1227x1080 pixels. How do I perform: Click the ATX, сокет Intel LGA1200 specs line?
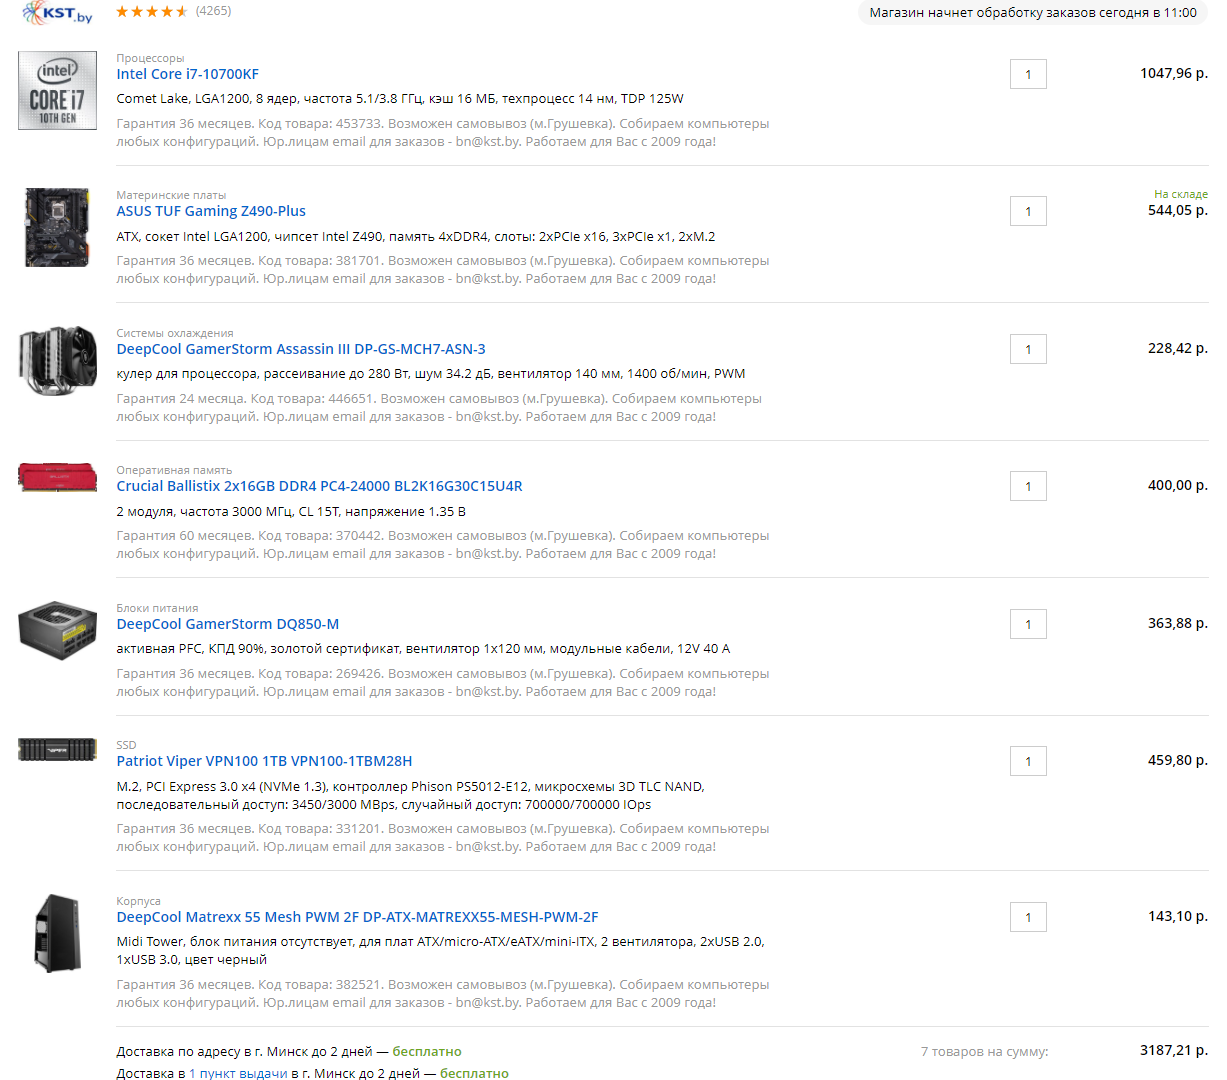tap(416, 237)
